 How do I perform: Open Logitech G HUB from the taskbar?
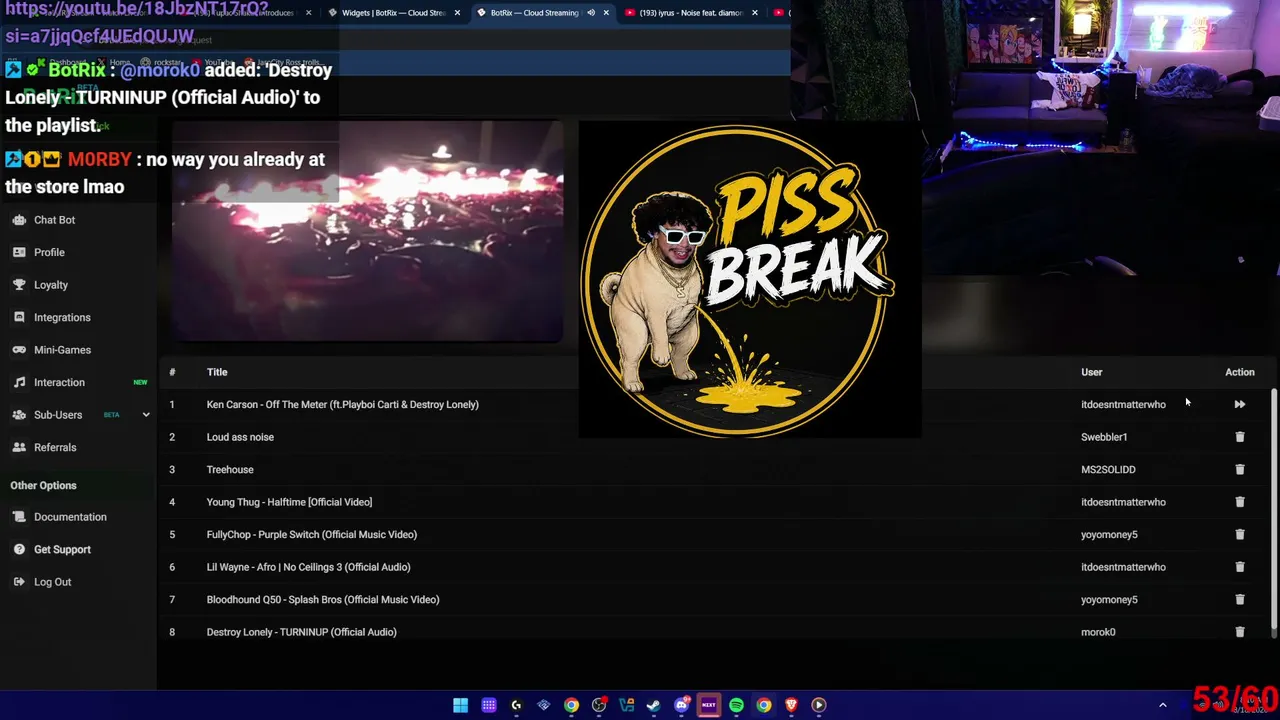pyautogui.click(x=516, y=705)
